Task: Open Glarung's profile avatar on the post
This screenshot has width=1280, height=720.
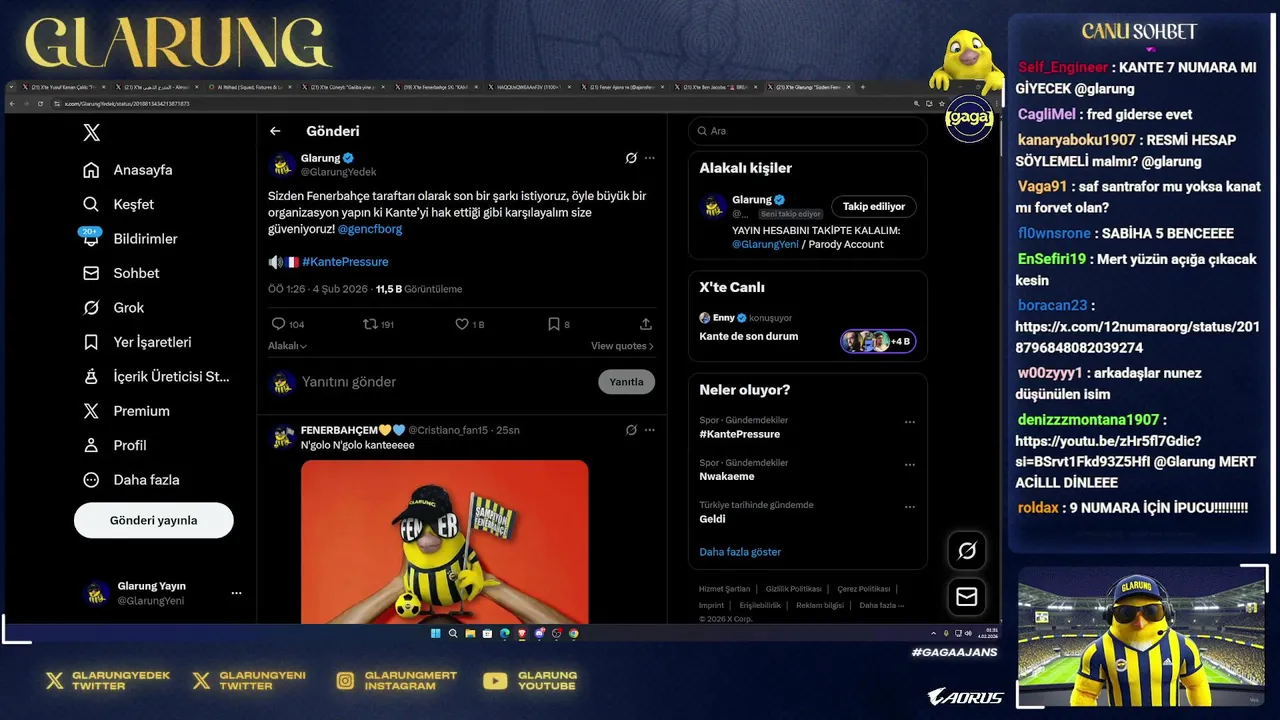Action: pyautogui.click(x=282, y=165)
